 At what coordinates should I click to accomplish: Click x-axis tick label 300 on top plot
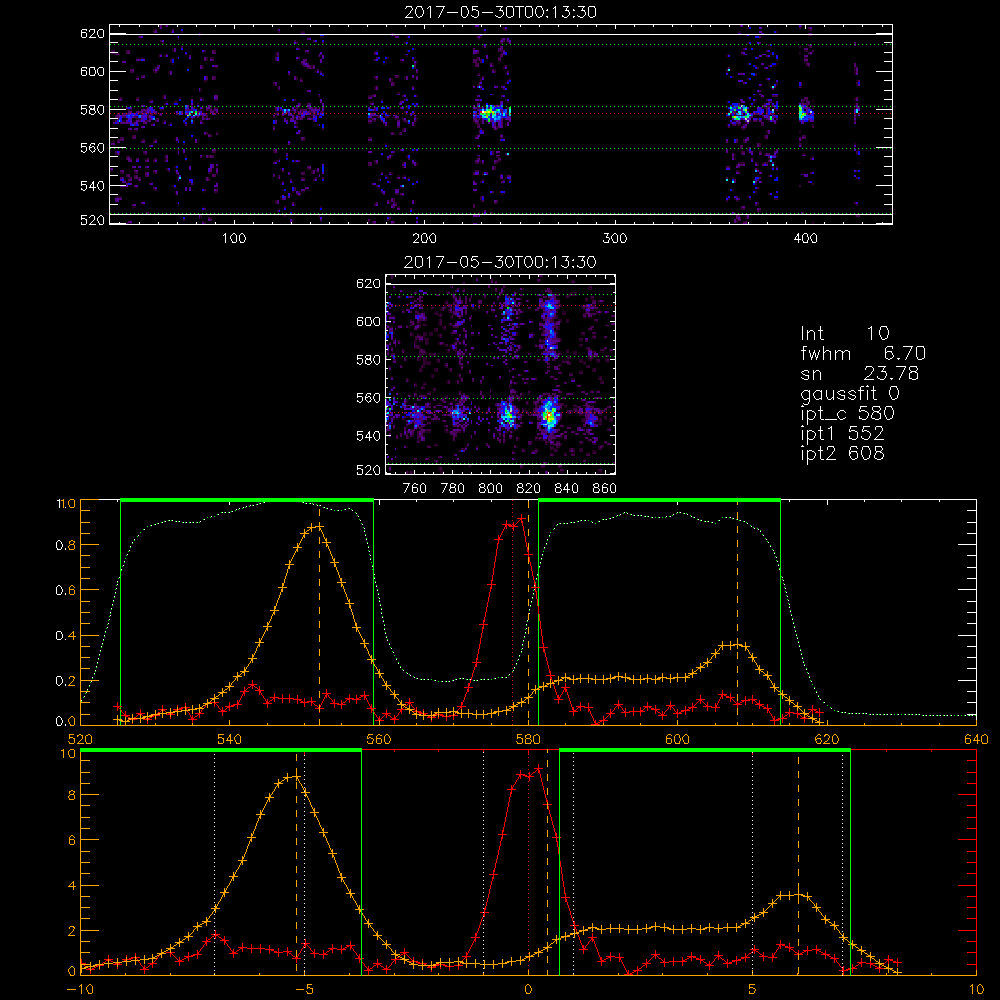[615, 239]
